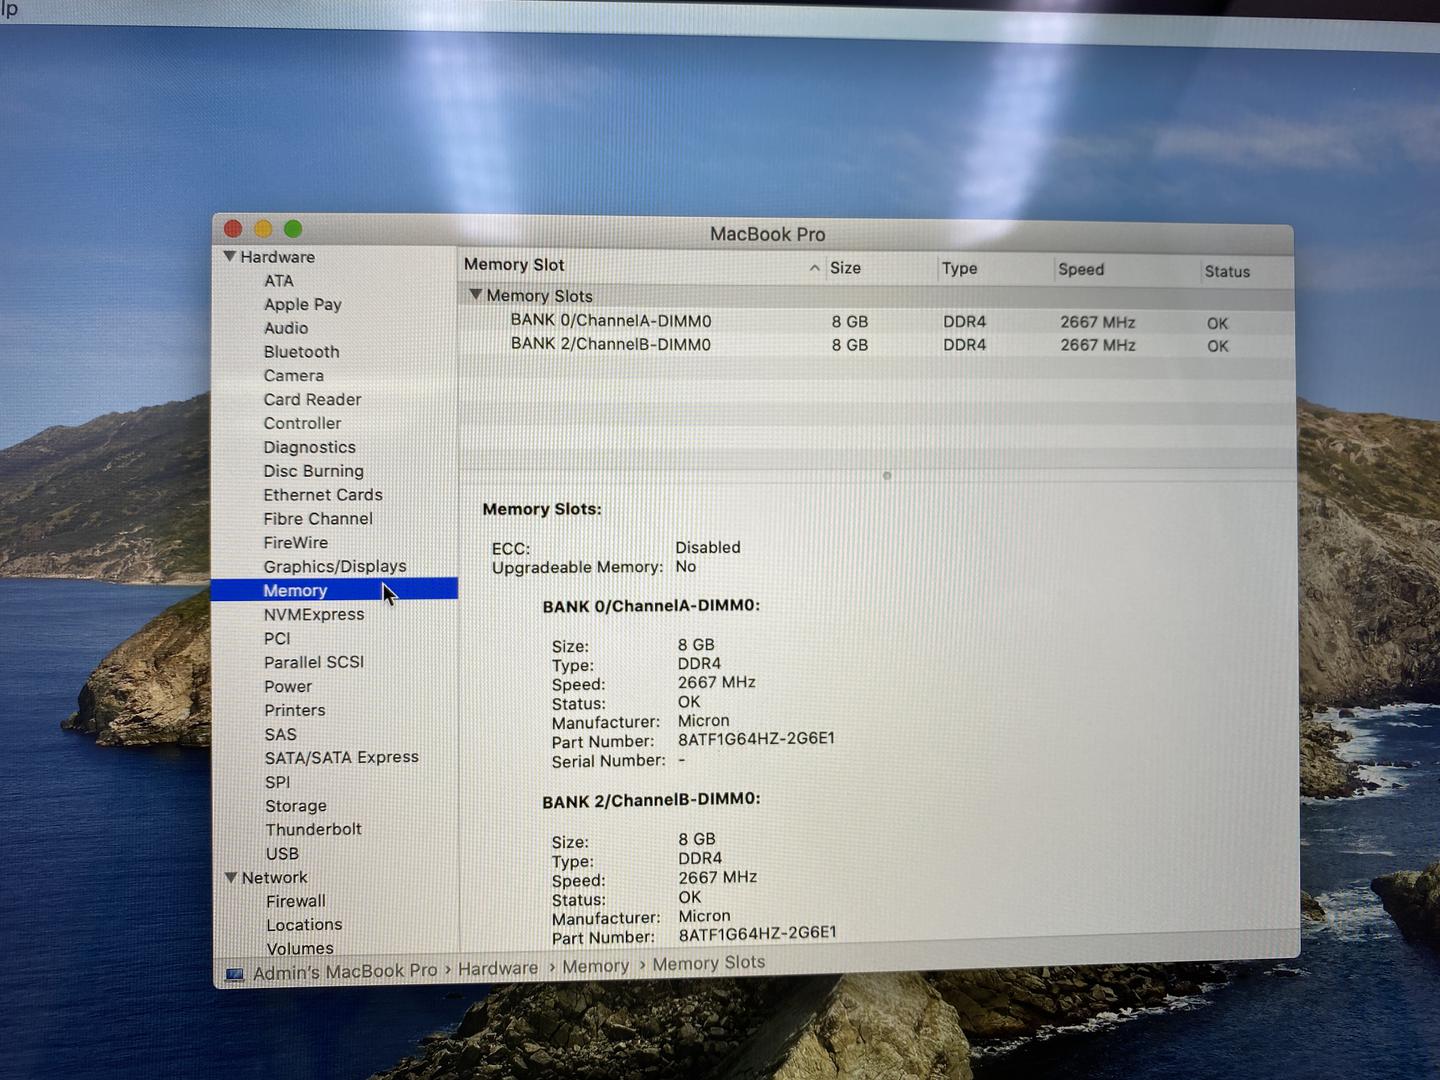Screen dimensions: 1440x1080
Task: Open the Bluetooth hardware entry
Action: [x=302, y=352]
